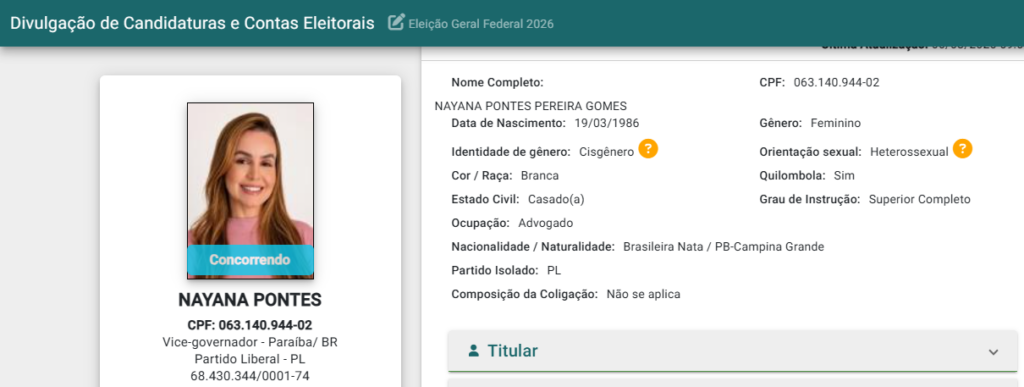Click the NAYANA PONTES name heading

[x=250, y=300]
